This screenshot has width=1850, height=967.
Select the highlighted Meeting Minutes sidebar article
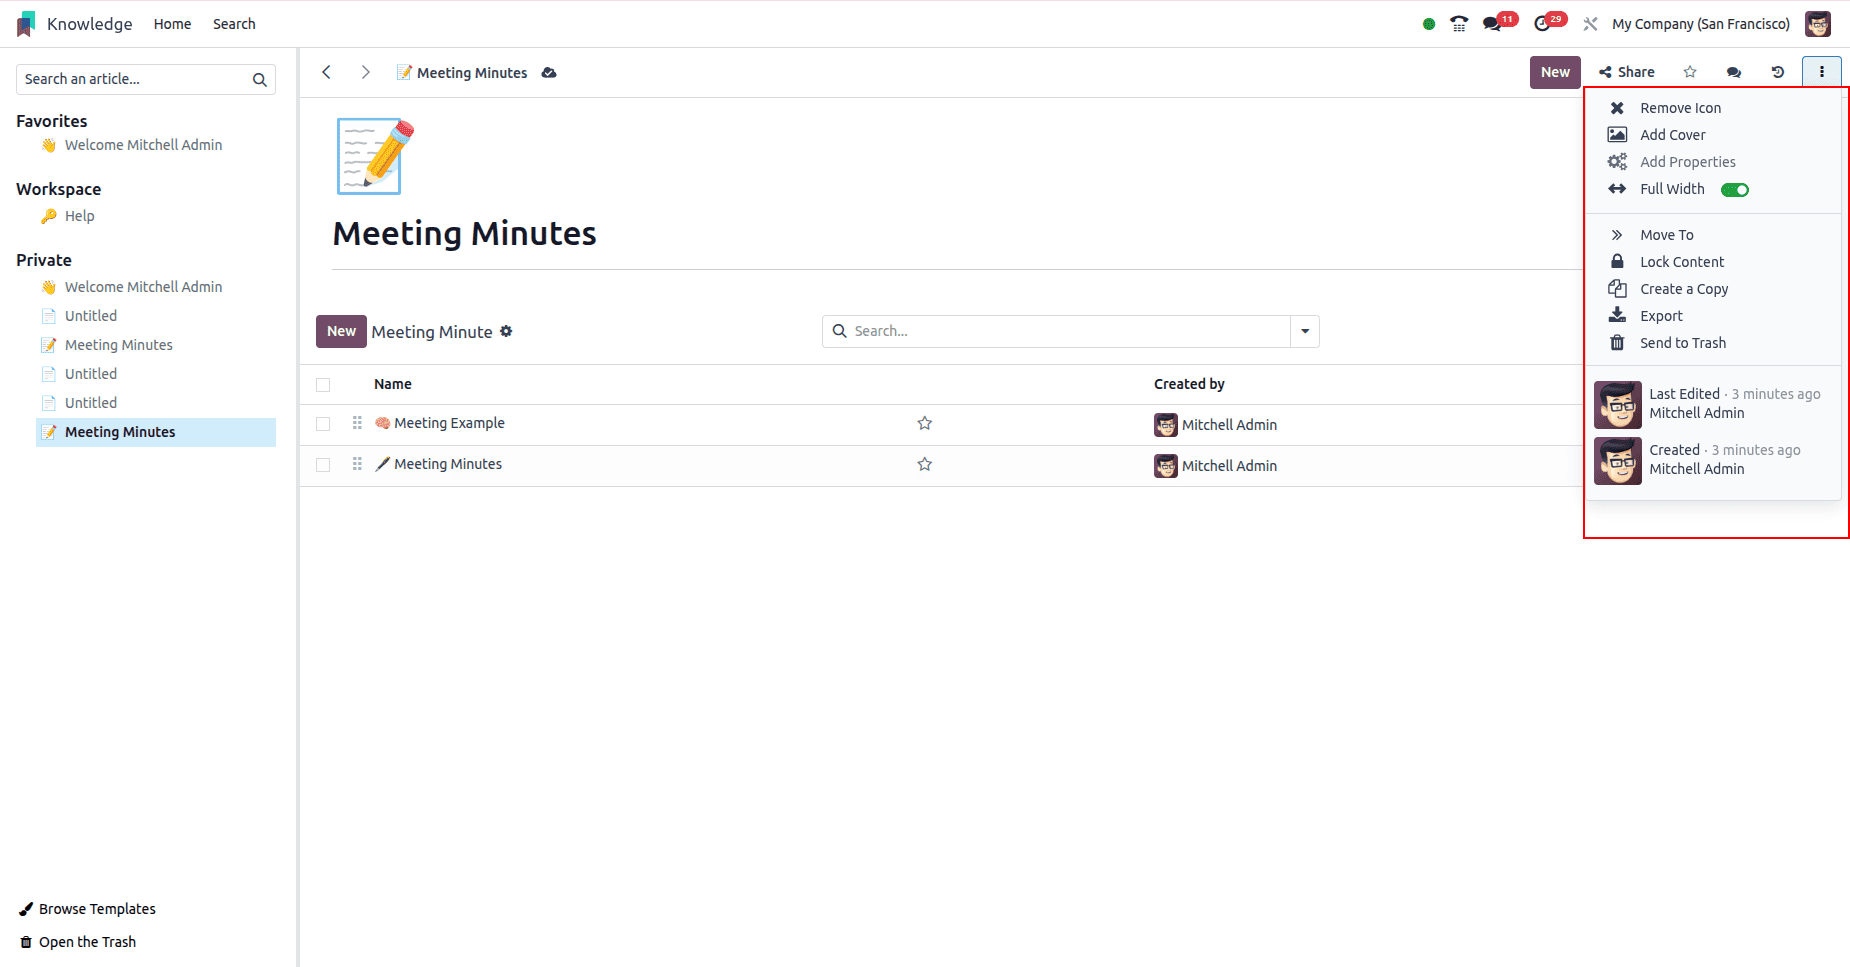click(x=155, y=432)
